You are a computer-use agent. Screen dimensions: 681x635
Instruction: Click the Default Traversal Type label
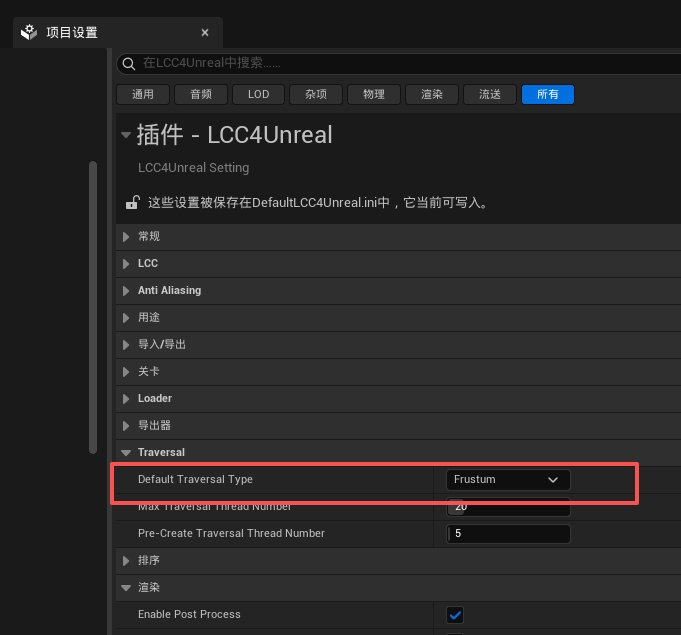tap(195, 480)
